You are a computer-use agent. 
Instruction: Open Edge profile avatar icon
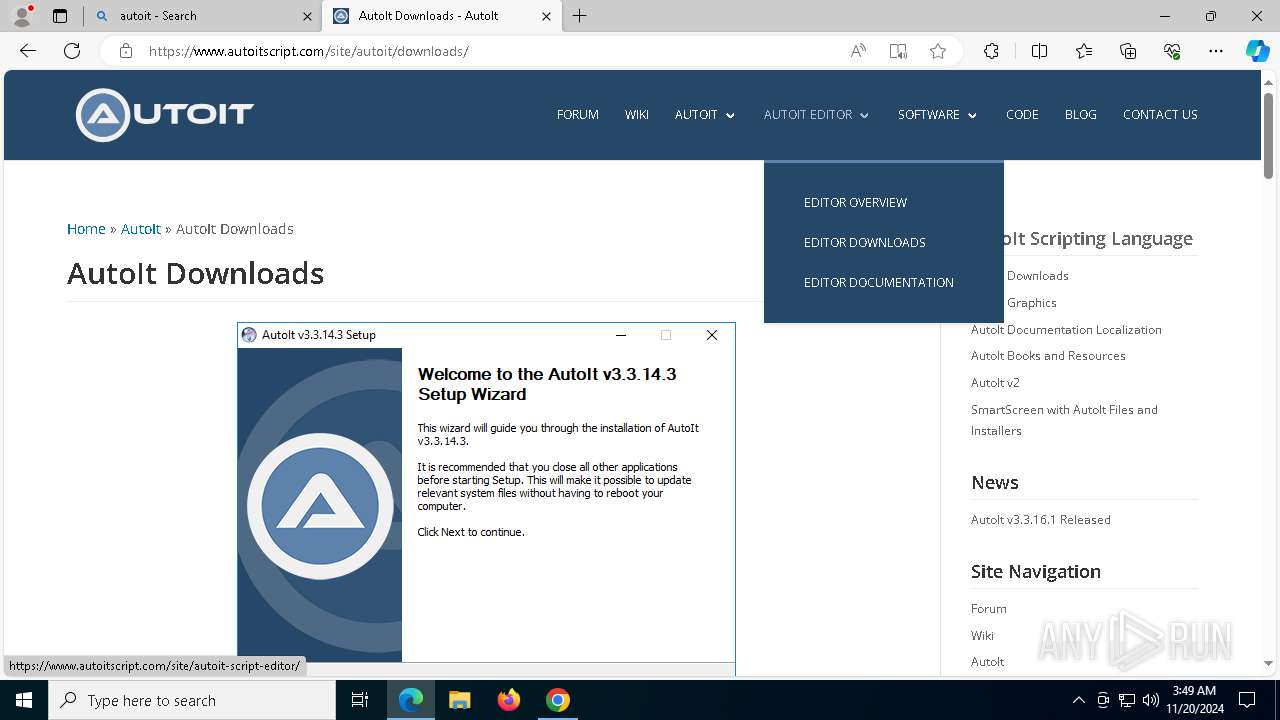pyautogui.click(x=22, y=15)
